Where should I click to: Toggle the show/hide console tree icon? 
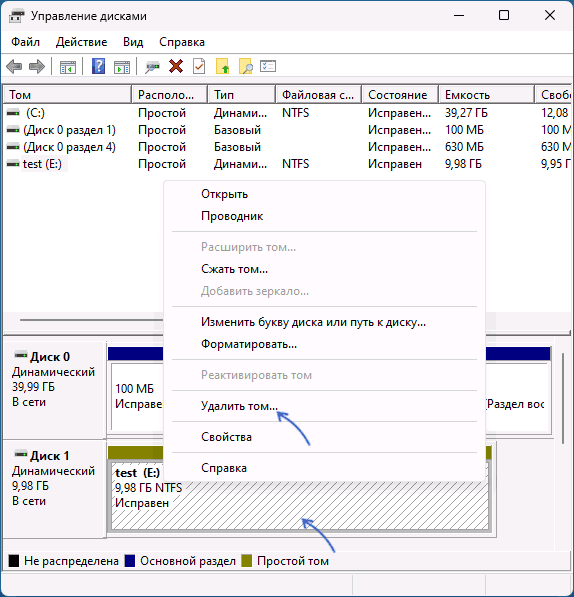pyautogui.click(x=68, y=67)
